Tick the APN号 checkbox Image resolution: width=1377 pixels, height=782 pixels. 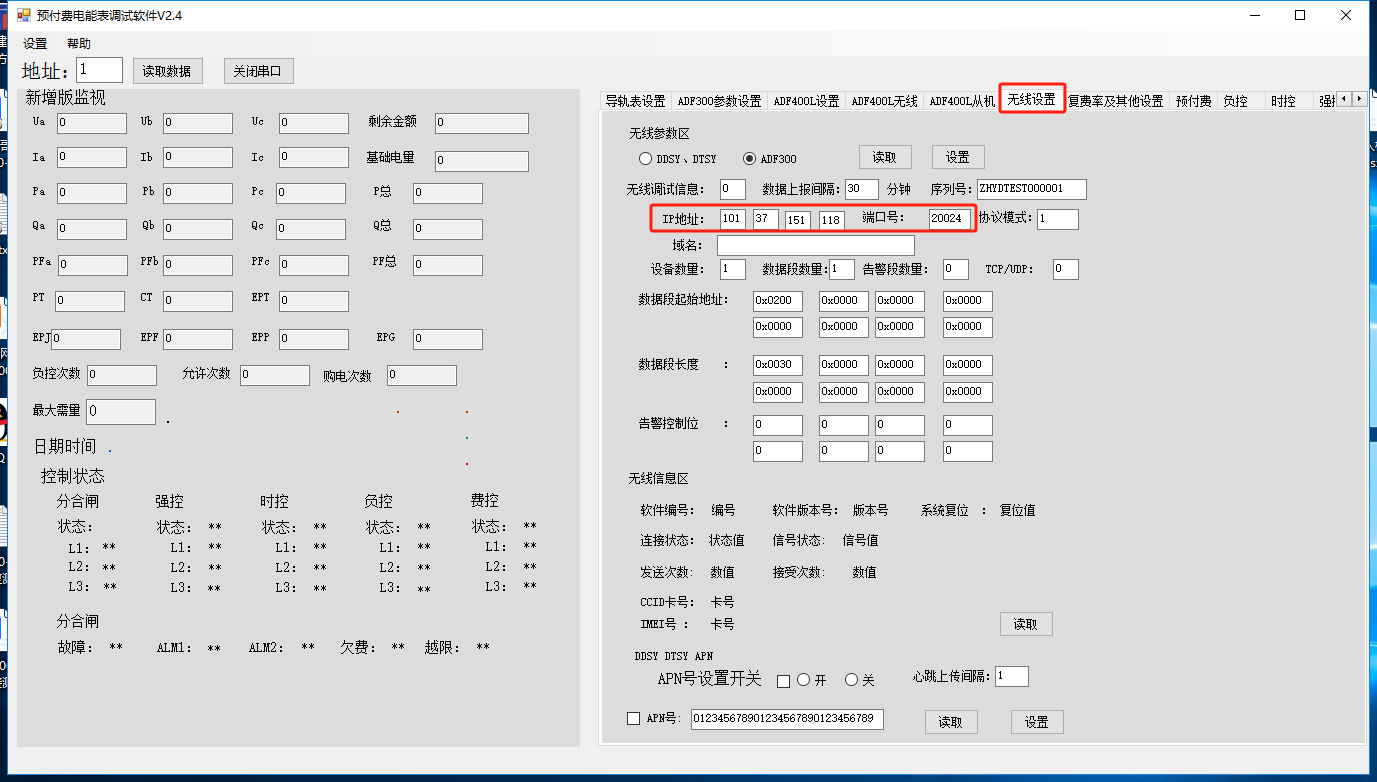pyautogui.click(x=633, y=718)
